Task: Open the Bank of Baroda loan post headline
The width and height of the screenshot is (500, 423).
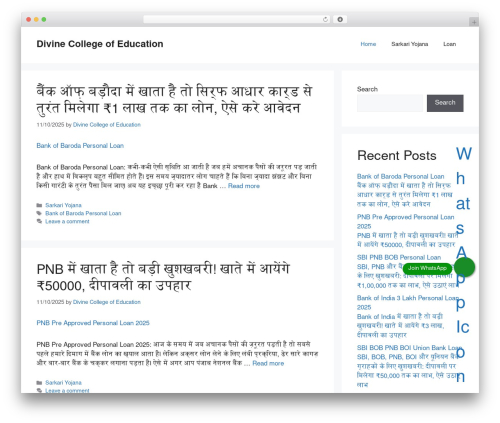Action: pos(174,99)
